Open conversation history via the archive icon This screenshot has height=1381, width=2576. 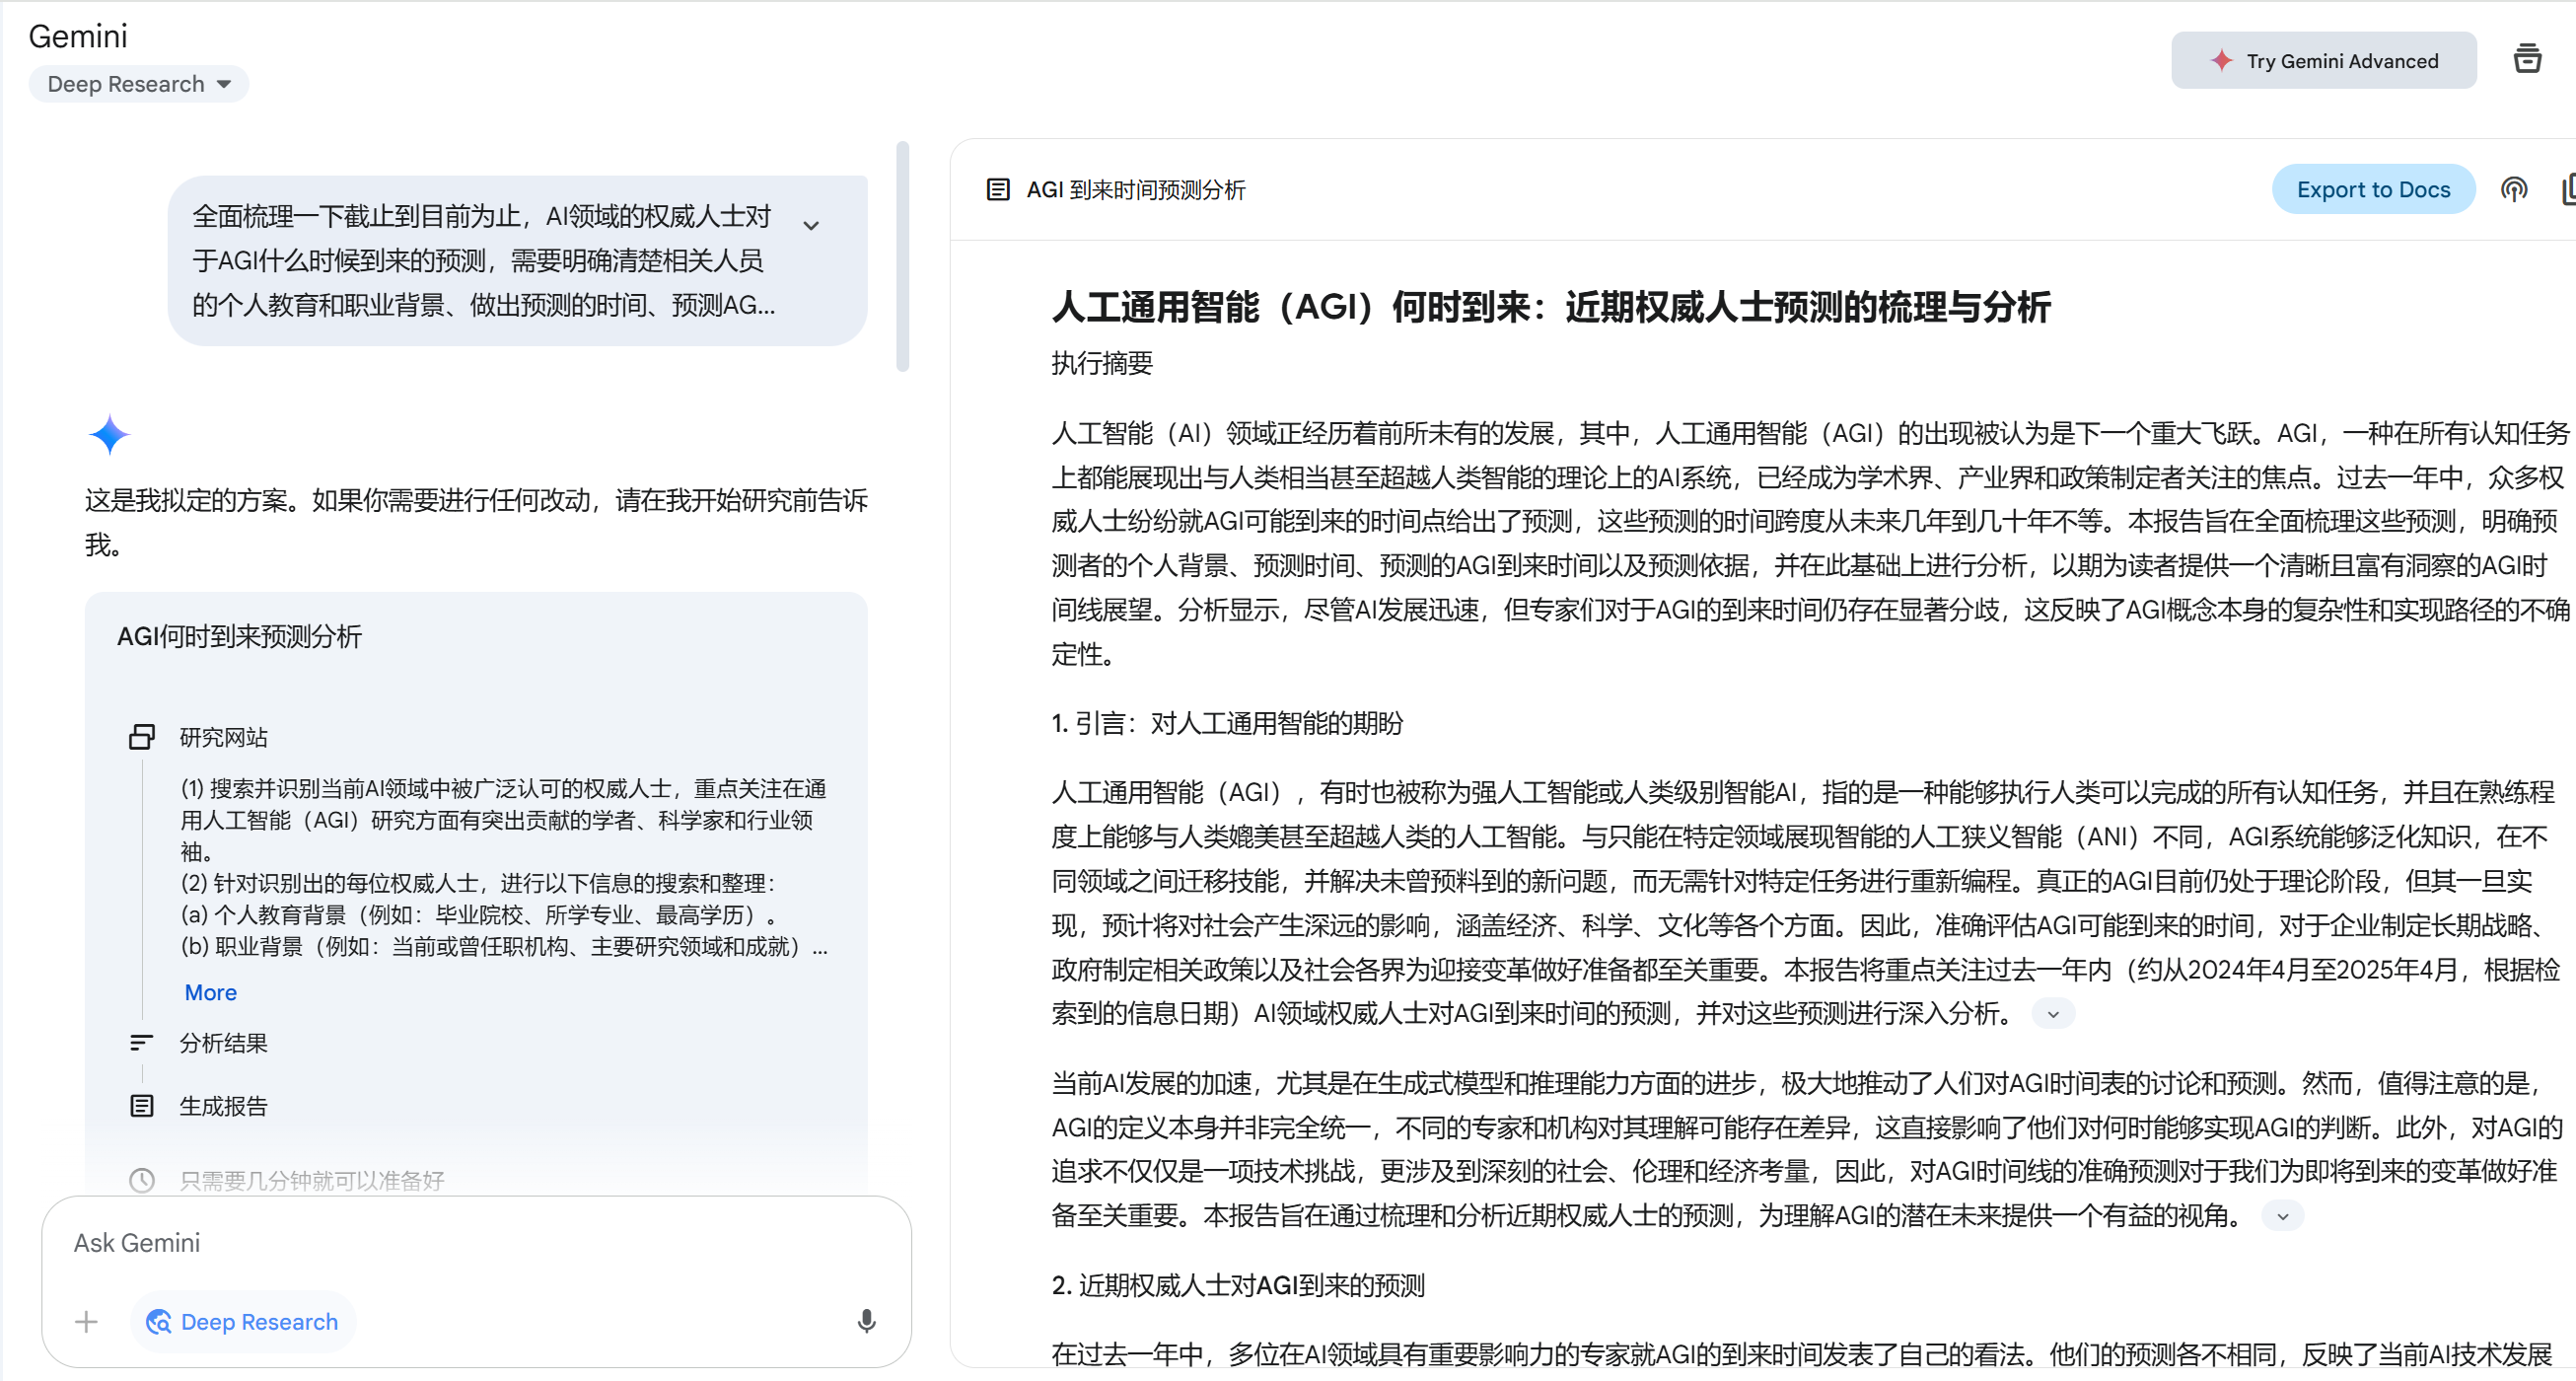point(2528,59)
